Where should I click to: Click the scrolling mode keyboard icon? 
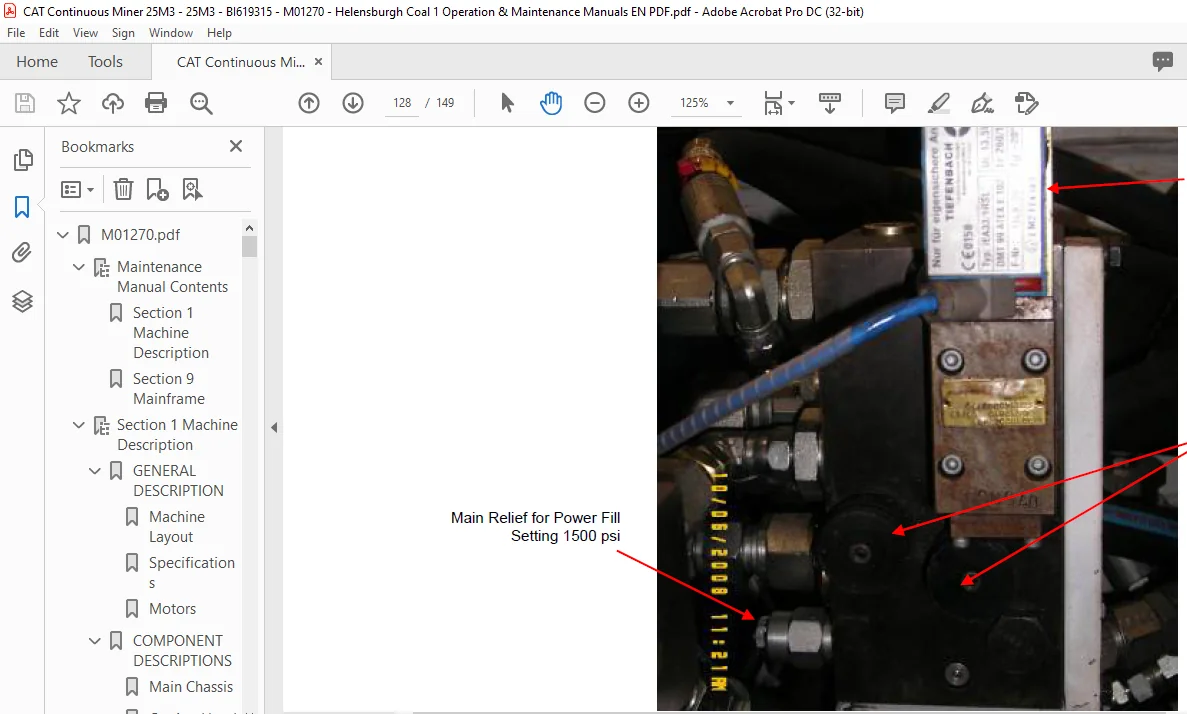830,103
